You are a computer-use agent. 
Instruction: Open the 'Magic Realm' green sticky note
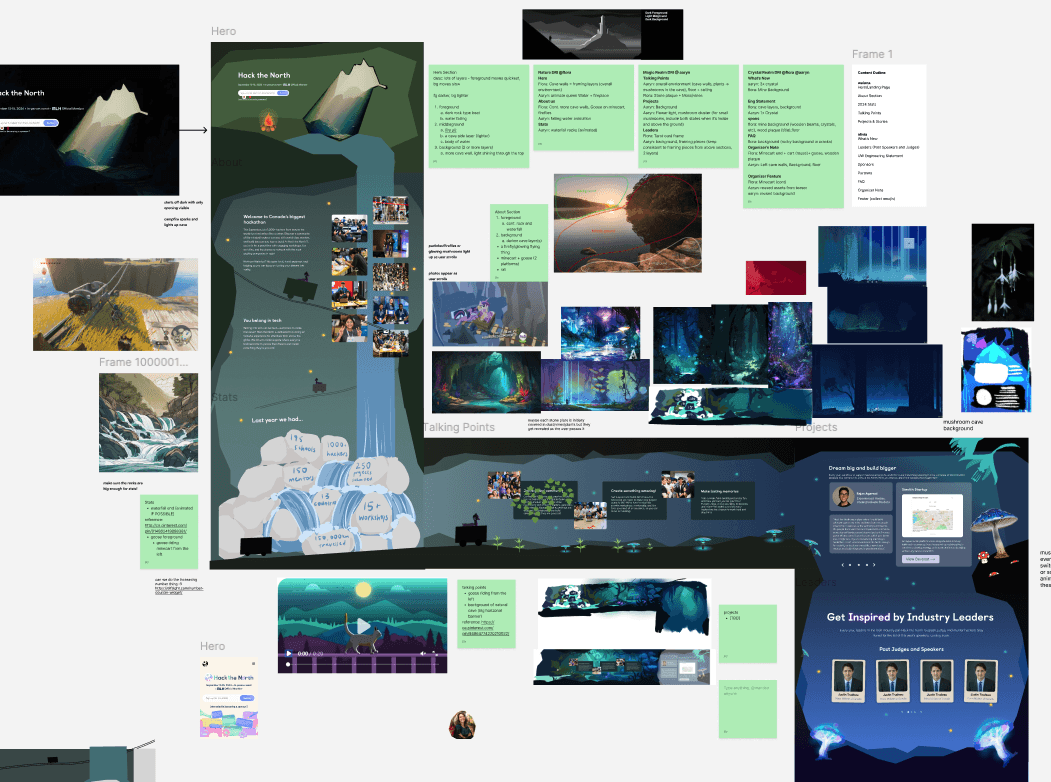coord(689,116)
